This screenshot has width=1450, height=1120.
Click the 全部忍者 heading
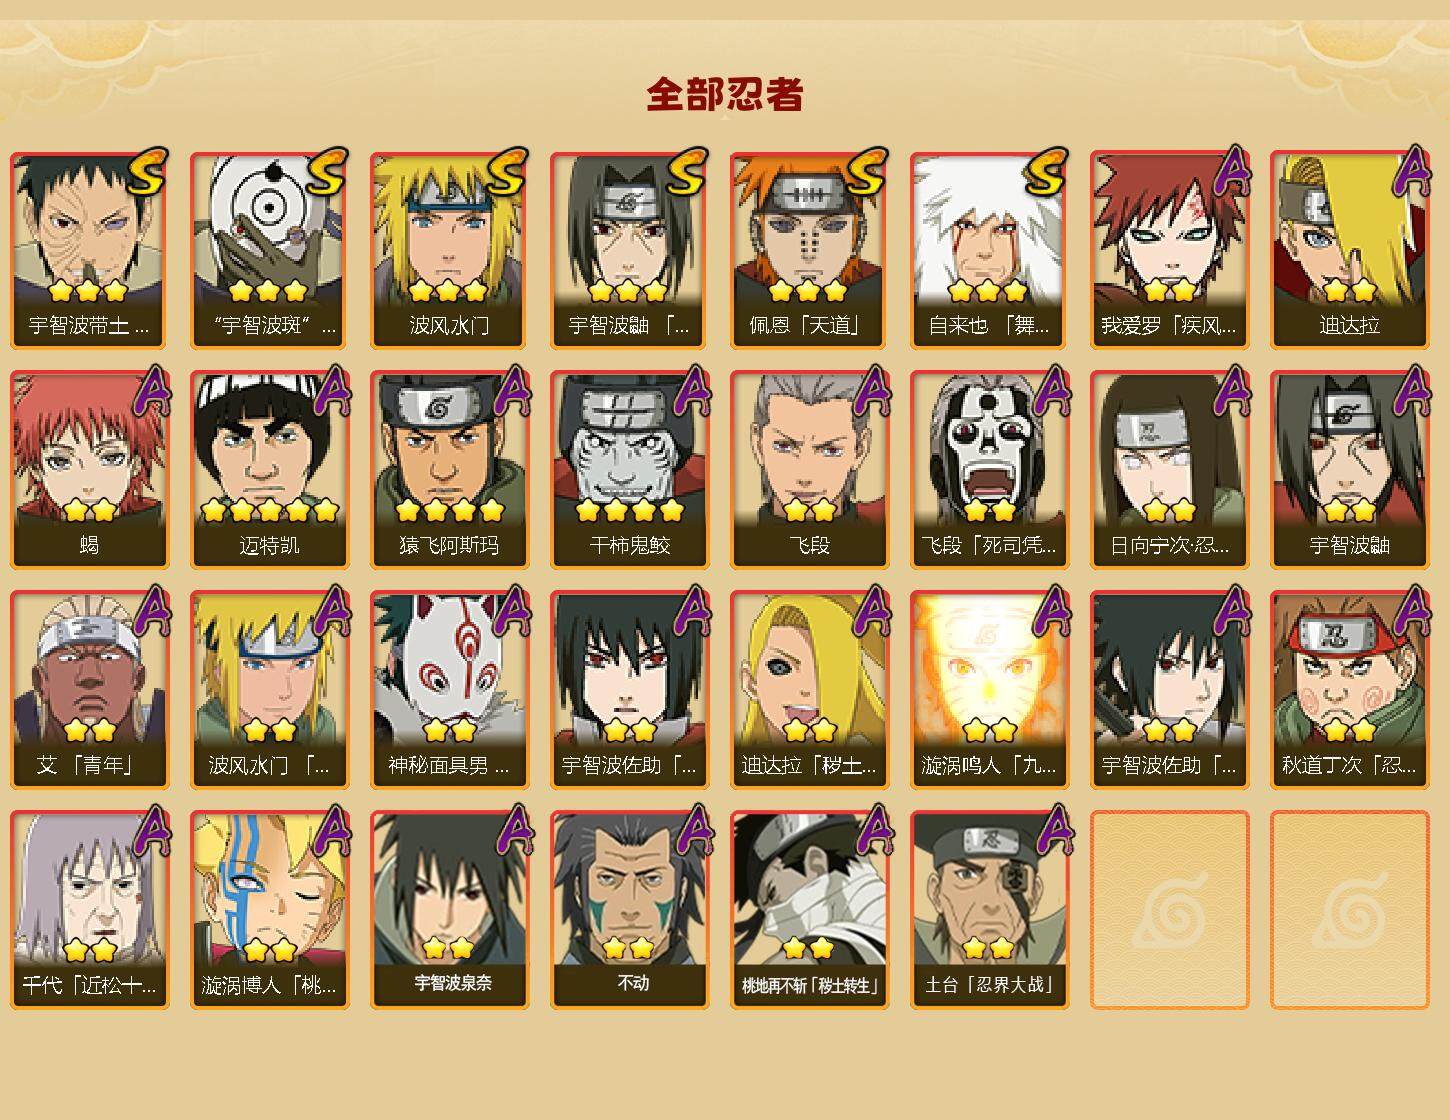point(725,95)
